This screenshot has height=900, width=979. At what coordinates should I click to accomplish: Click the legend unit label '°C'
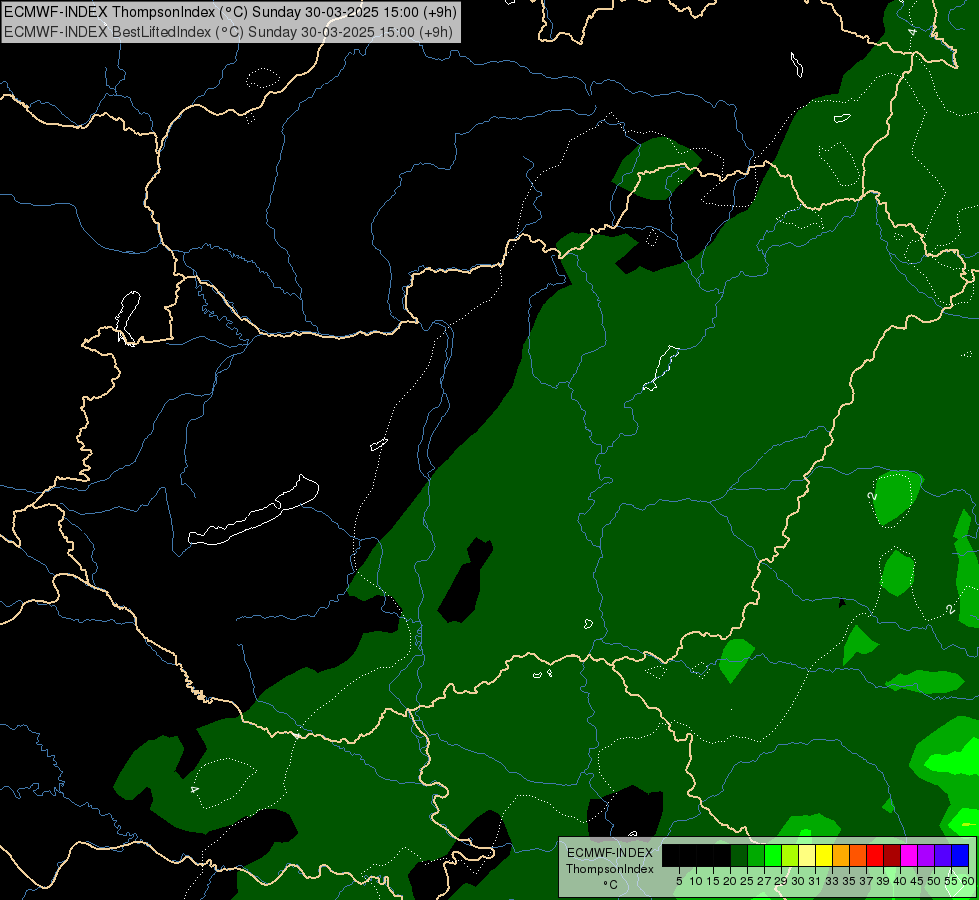[x=611, y=884]
